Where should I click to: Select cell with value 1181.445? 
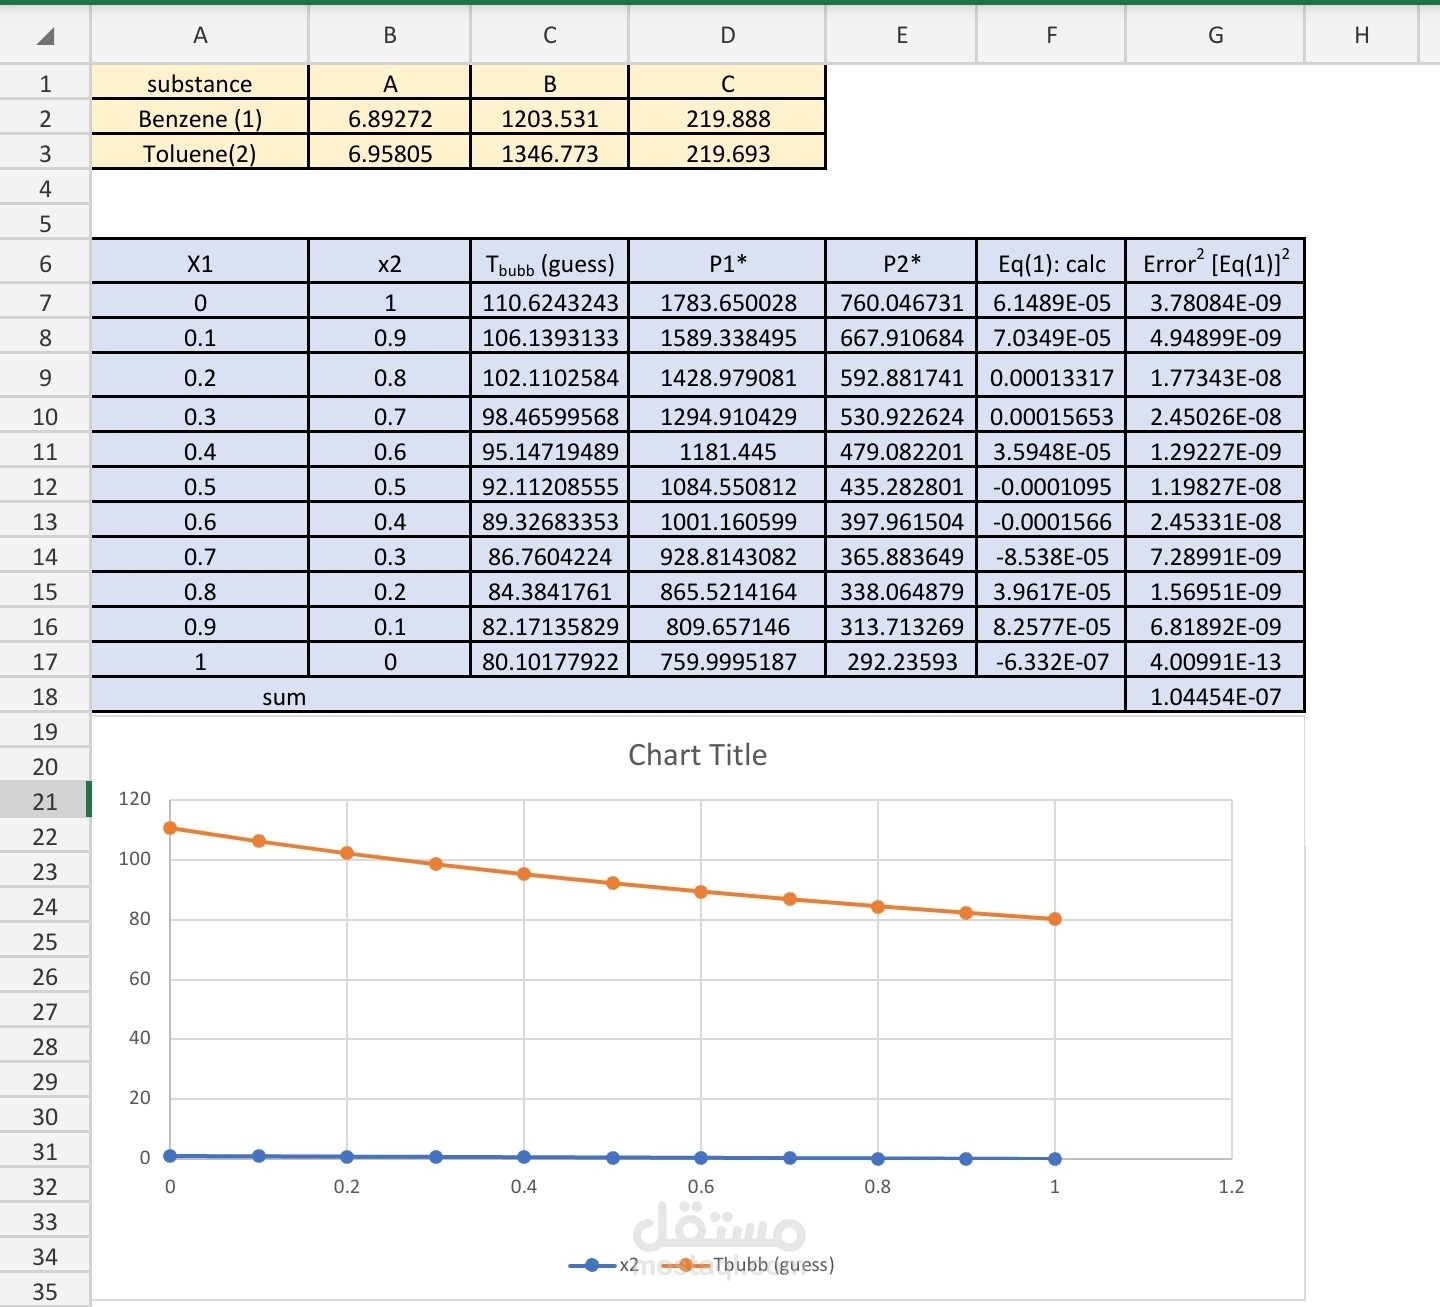728,451
